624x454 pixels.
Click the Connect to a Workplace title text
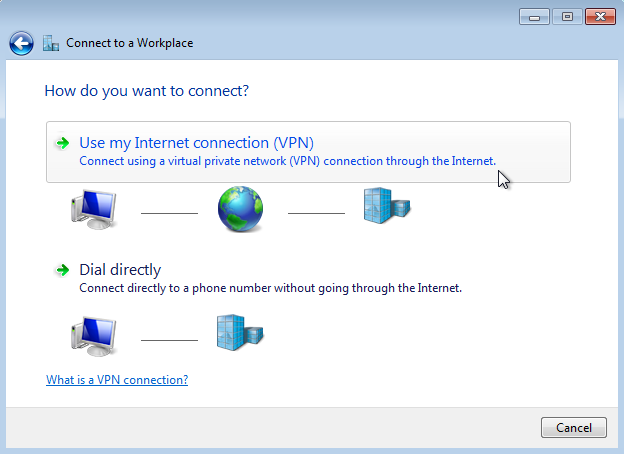(130, 43)
